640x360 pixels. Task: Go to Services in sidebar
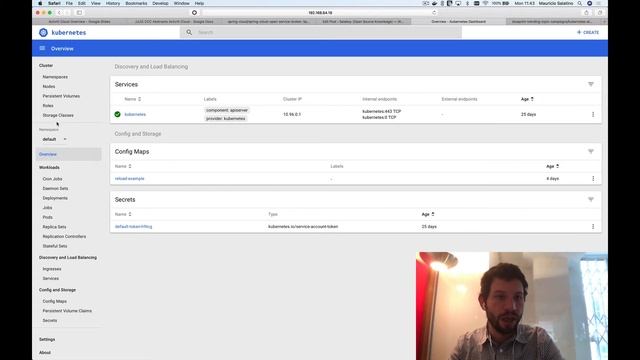pos(51,278)
